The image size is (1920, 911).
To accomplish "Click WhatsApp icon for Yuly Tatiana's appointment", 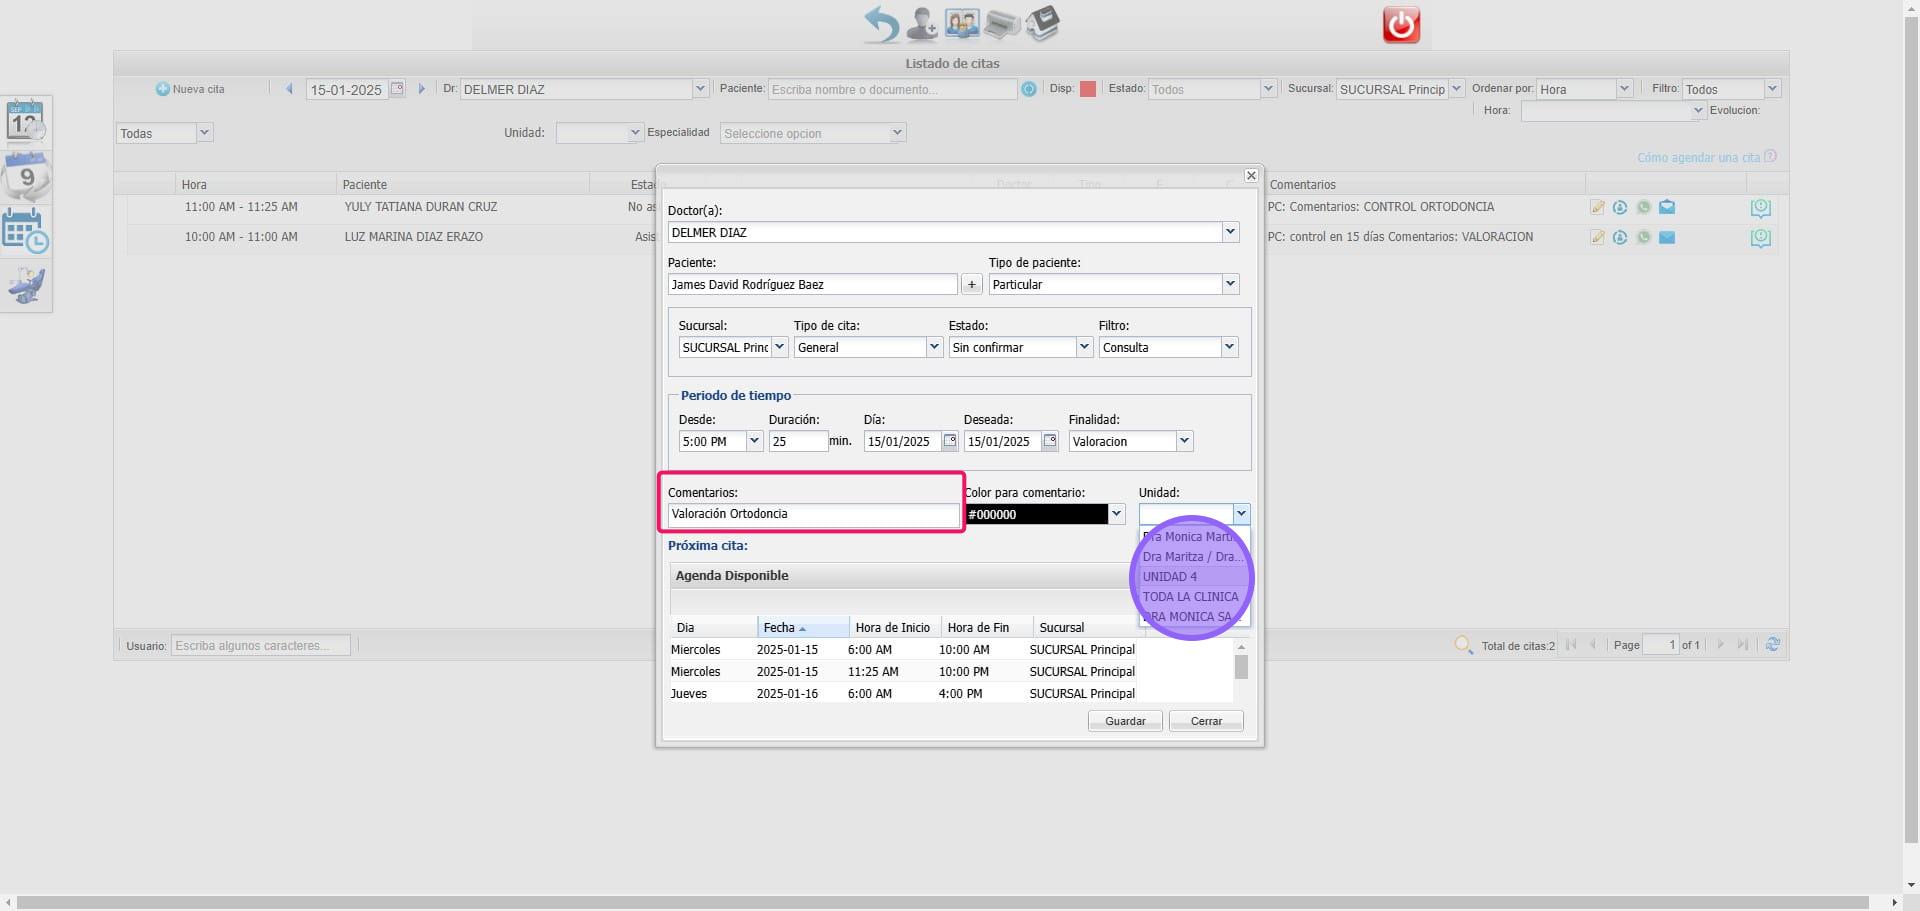I will 1643,208.
